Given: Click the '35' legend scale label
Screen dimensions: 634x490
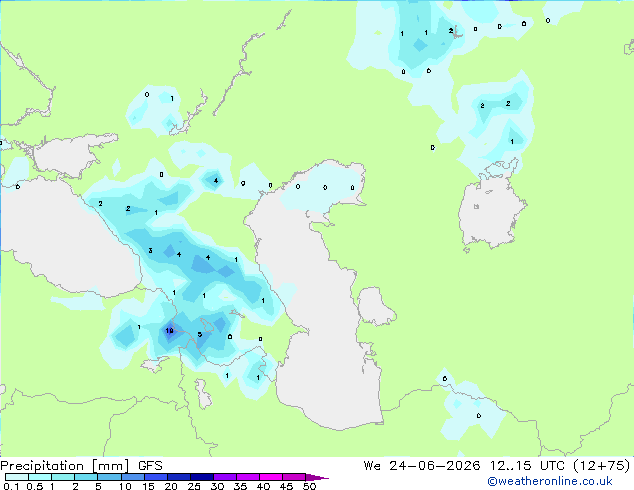Looking at the screenshot, I should coord(240,486).
